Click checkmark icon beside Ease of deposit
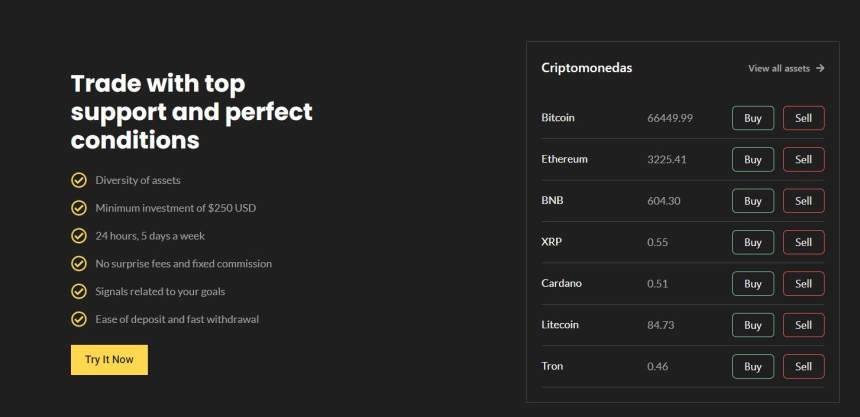 click(x=78, y=319)
